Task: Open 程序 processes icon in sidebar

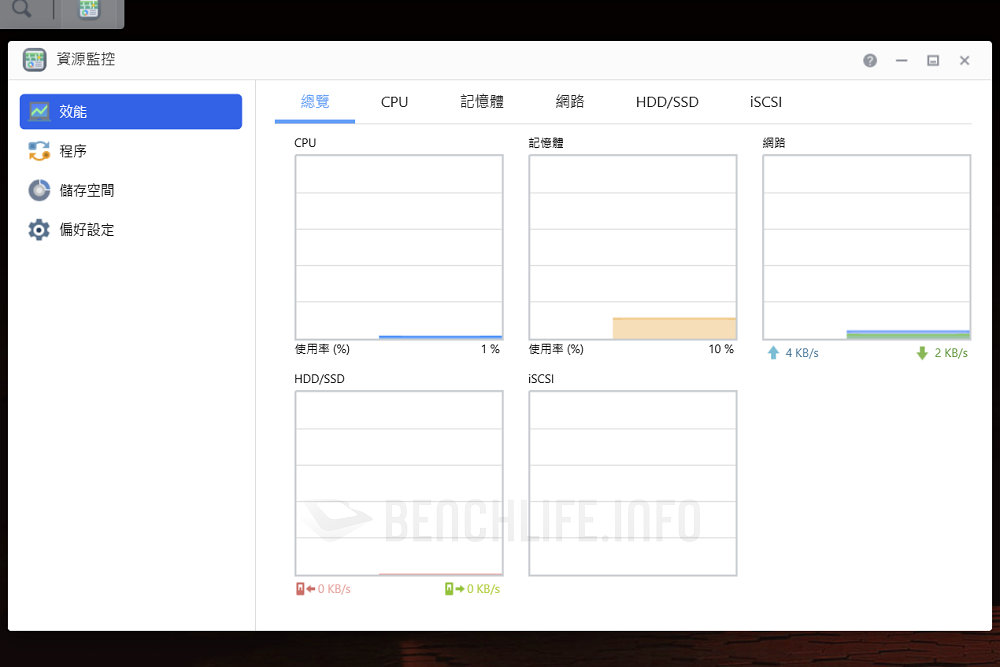Action: [39, 151]
